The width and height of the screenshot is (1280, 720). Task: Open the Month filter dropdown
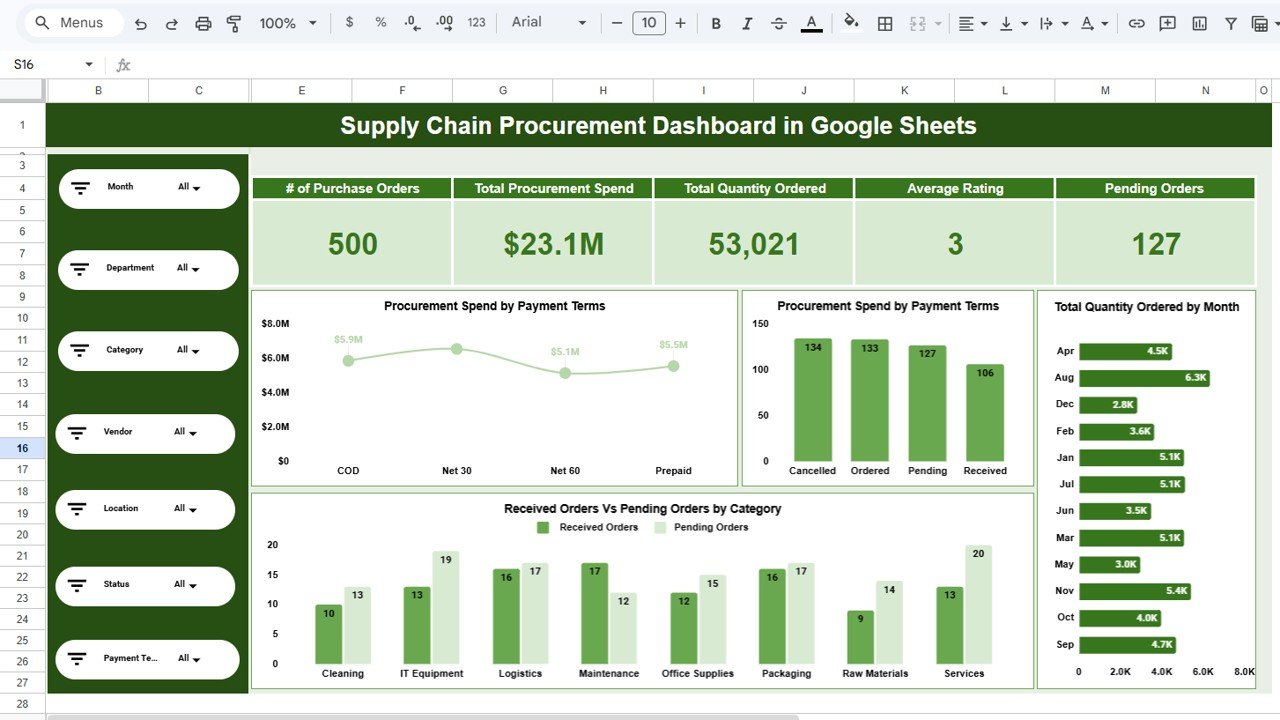click(x=188, y=187)
